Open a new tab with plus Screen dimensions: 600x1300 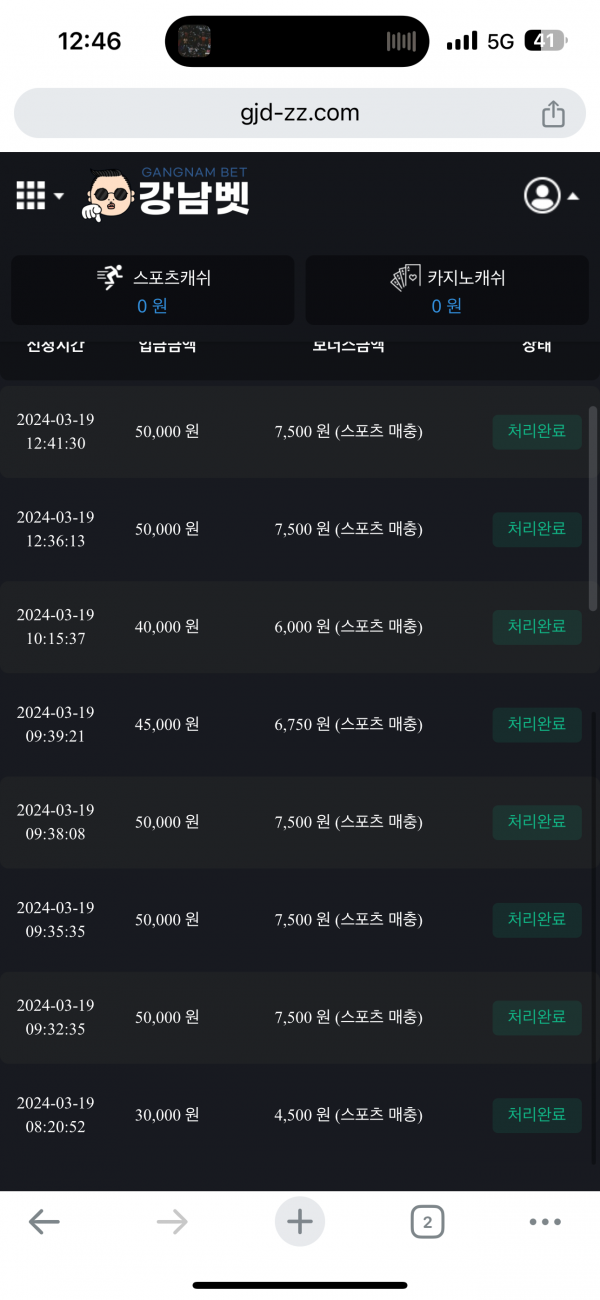pos(300,1221)
